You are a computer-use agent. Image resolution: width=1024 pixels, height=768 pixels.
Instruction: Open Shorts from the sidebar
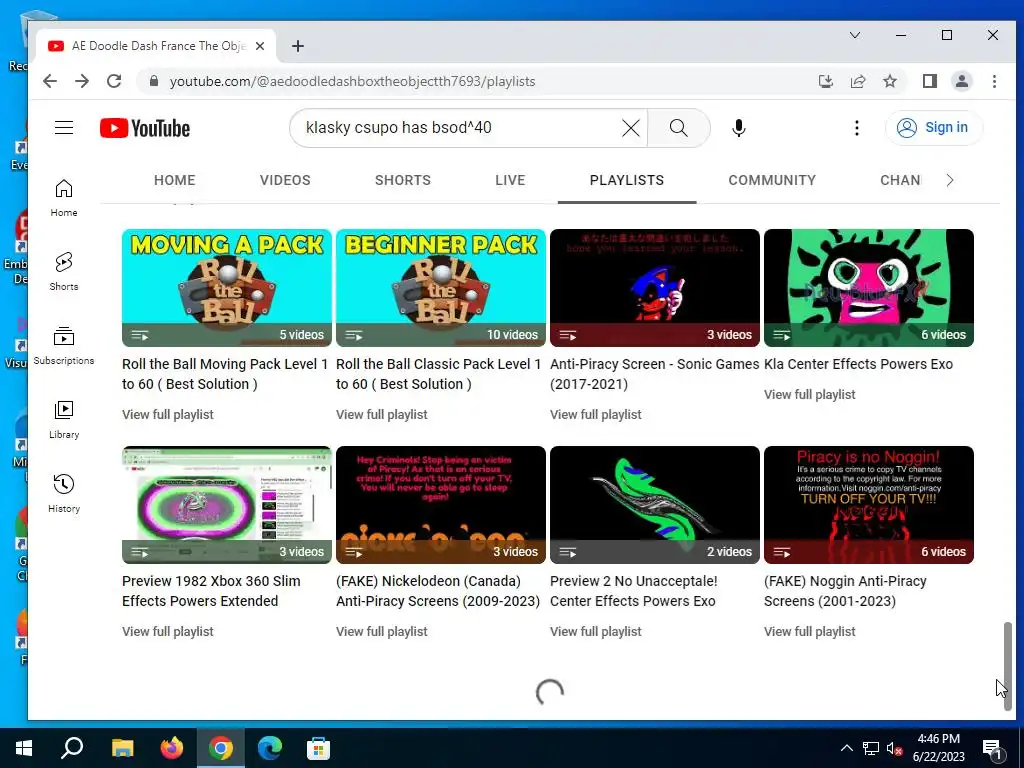tap(64, 272)
